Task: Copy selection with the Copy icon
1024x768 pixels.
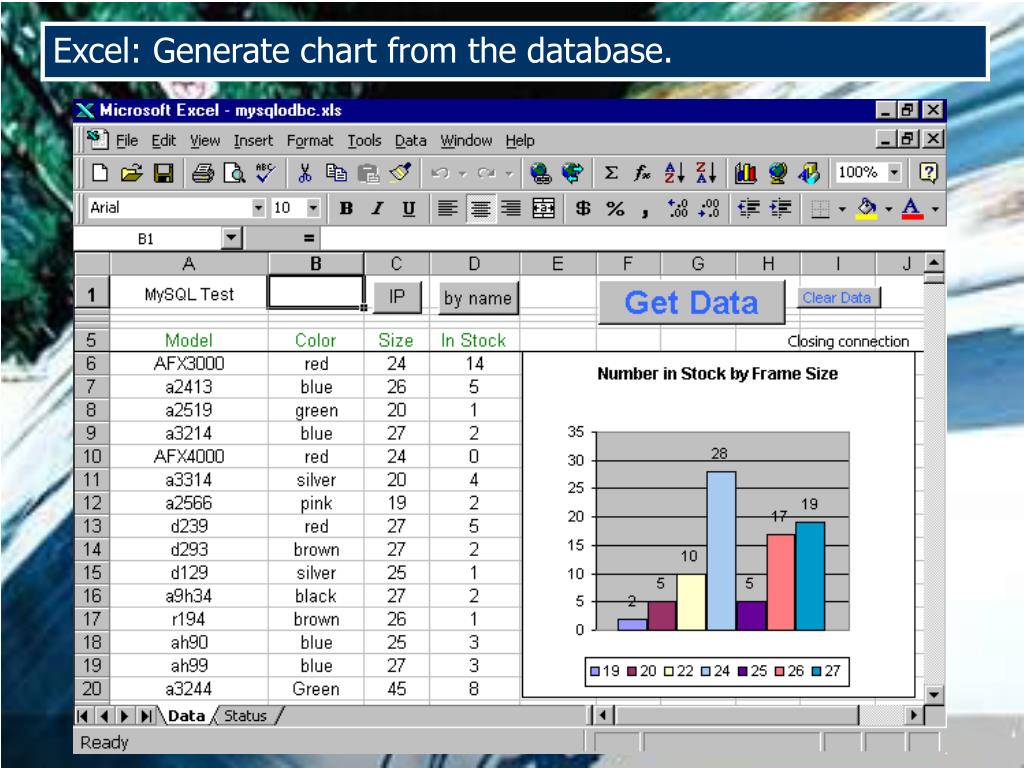Action: [336, 173]
